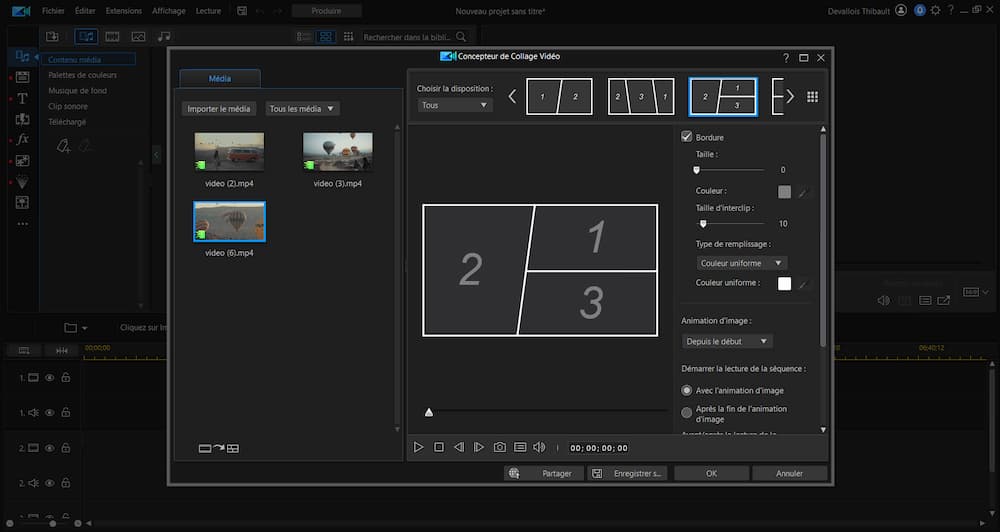Confirm with the OK button
Image resolution: width=1000 pixels, height=532 pixels.
711,473
